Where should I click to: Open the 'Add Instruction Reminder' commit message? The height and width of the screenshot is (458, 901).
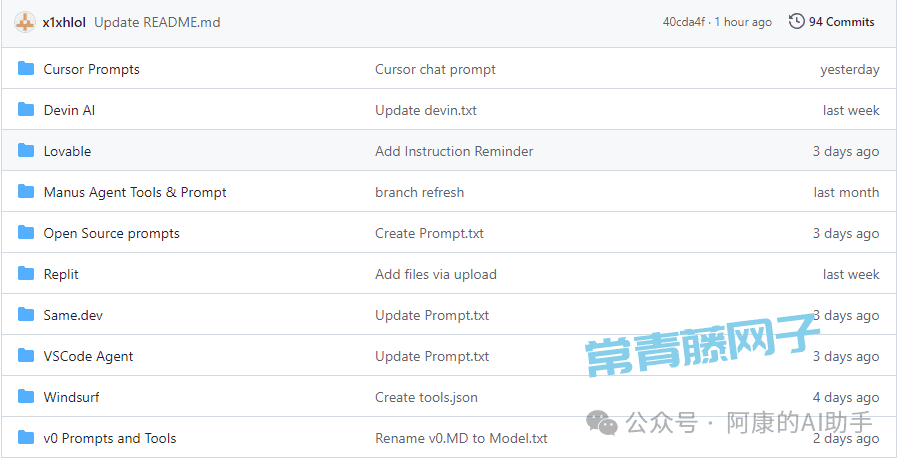[x=454, y=151]
